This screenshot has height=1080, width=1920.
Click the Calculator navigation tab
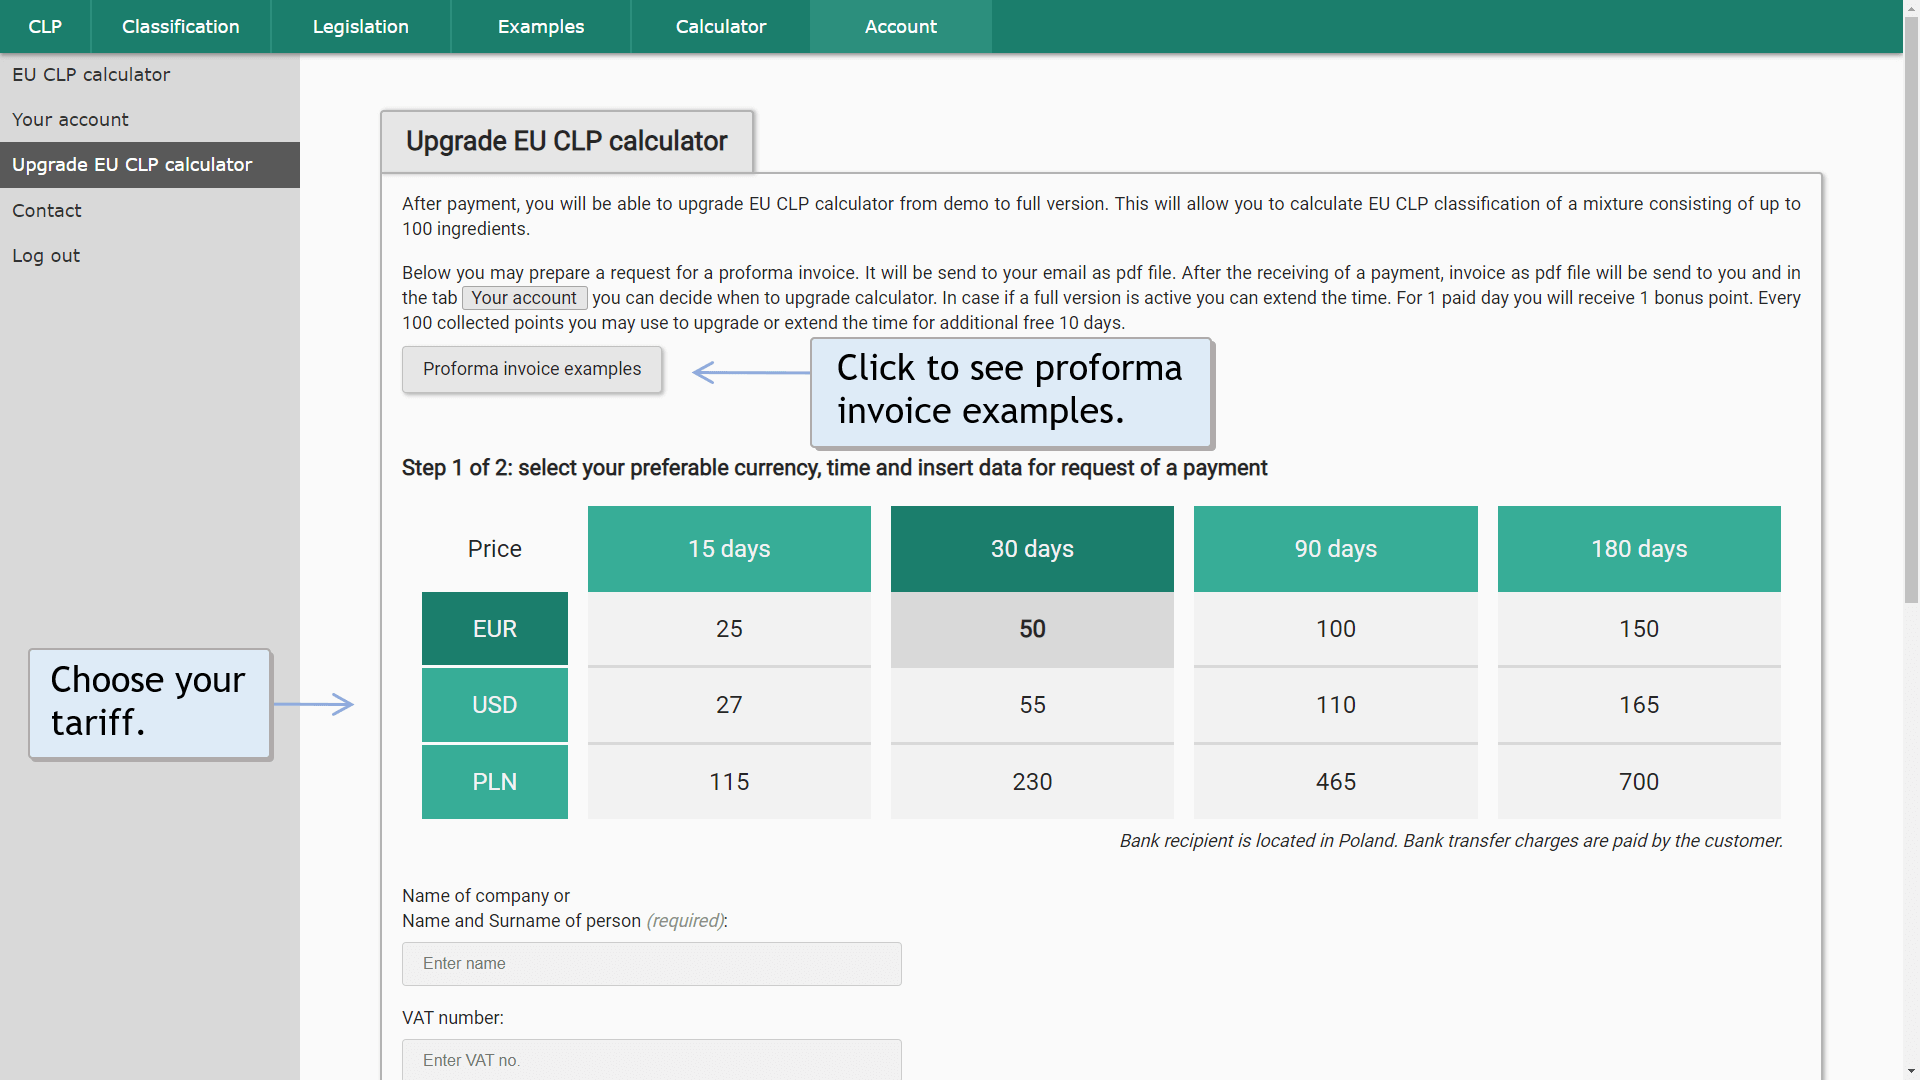[721, 26]
